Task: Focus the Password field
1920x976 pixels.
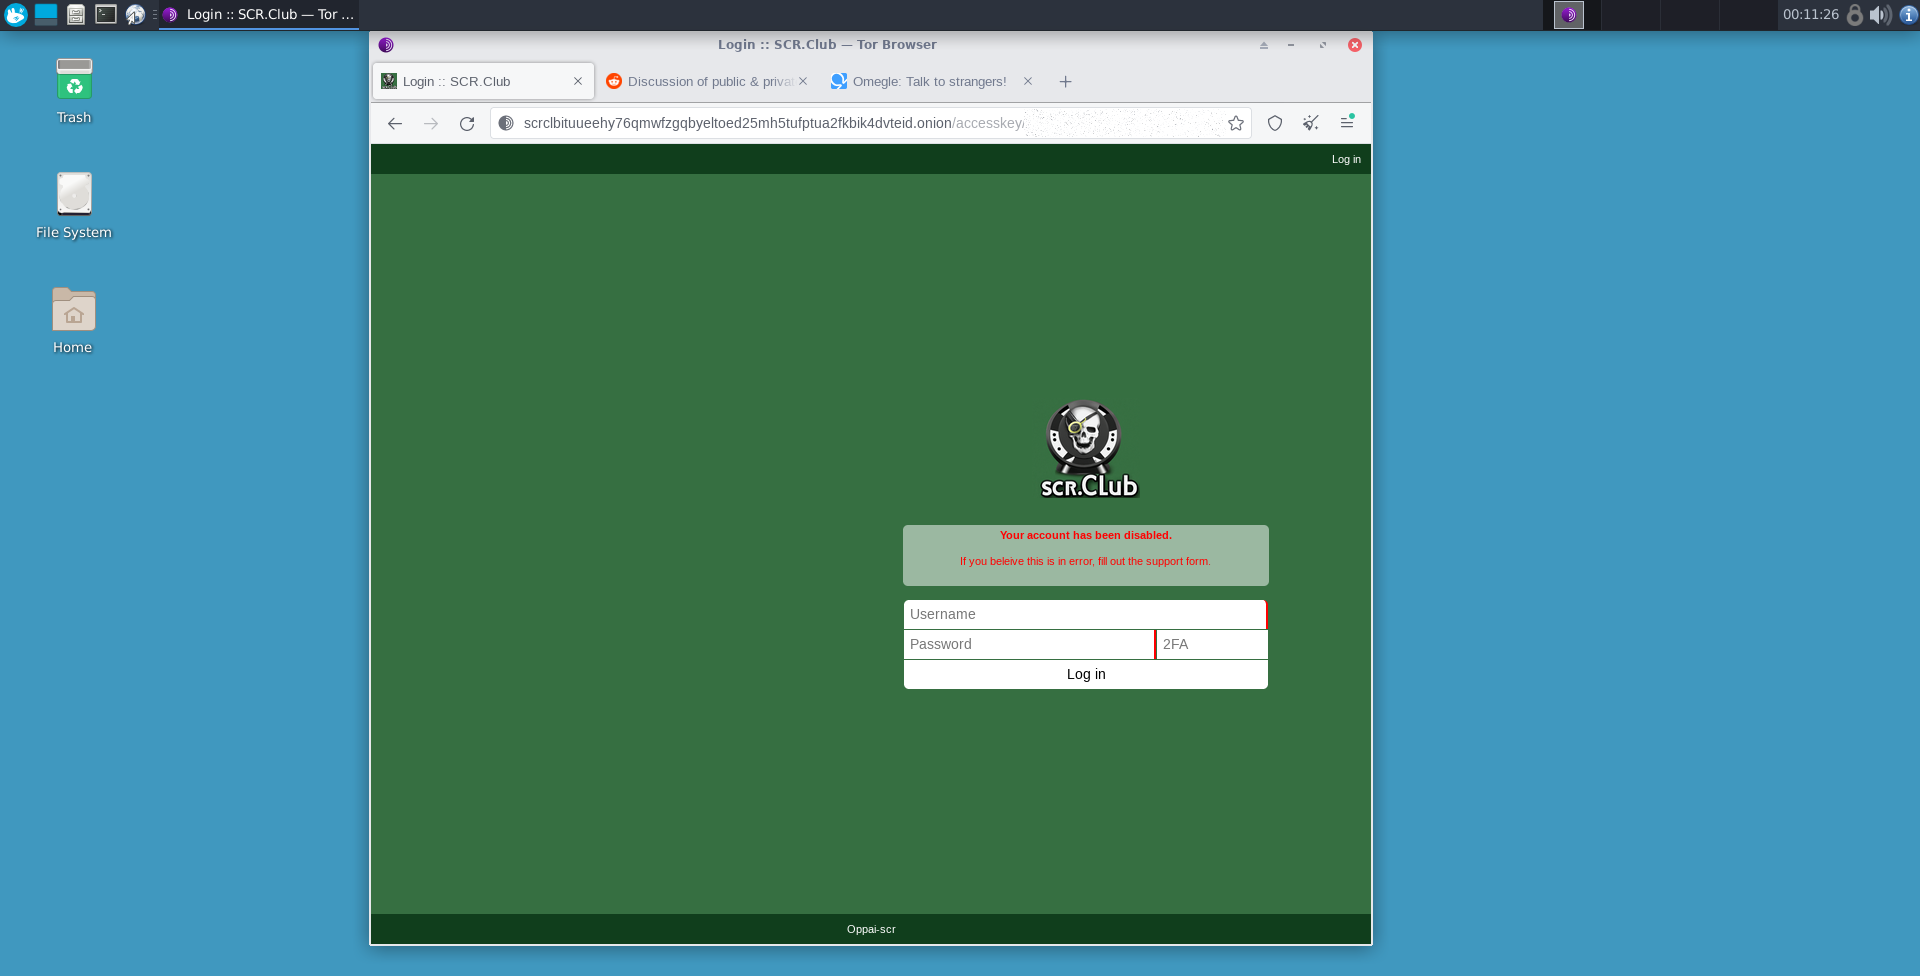Action: [1029, 644]
